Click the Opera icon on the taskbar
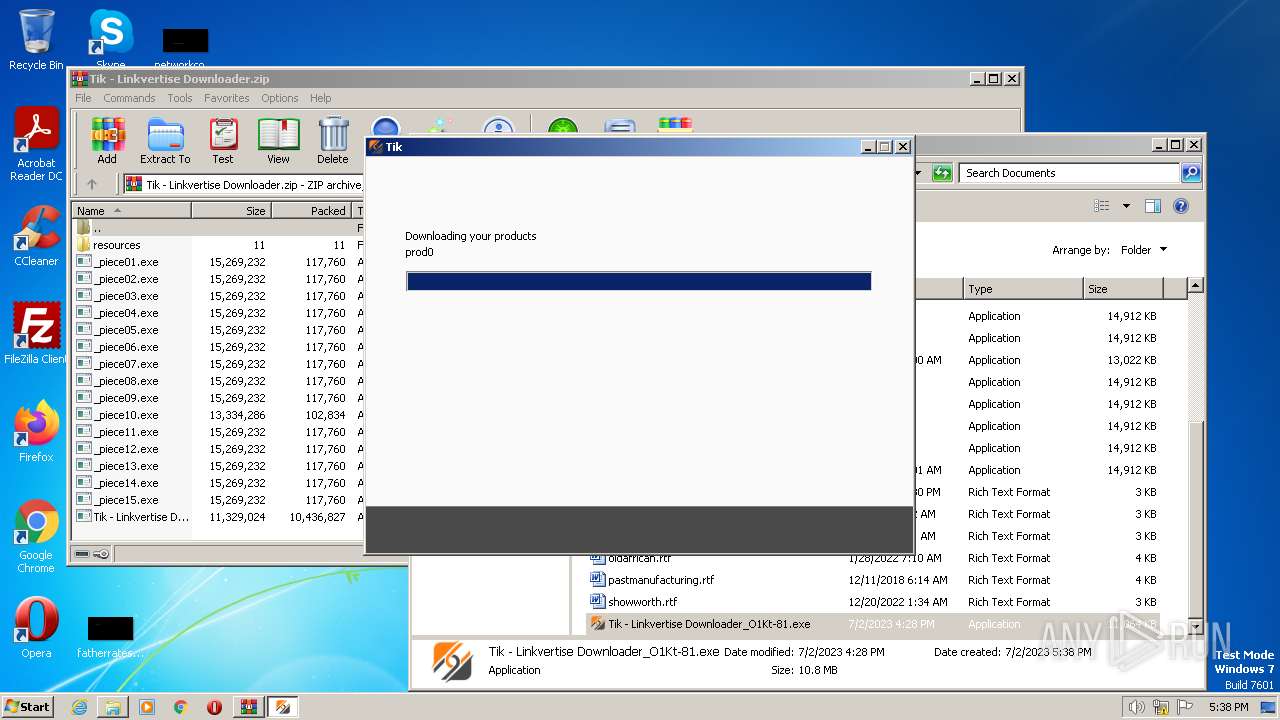Viewport: 1280px width, 720px height. tap(214, 707)
